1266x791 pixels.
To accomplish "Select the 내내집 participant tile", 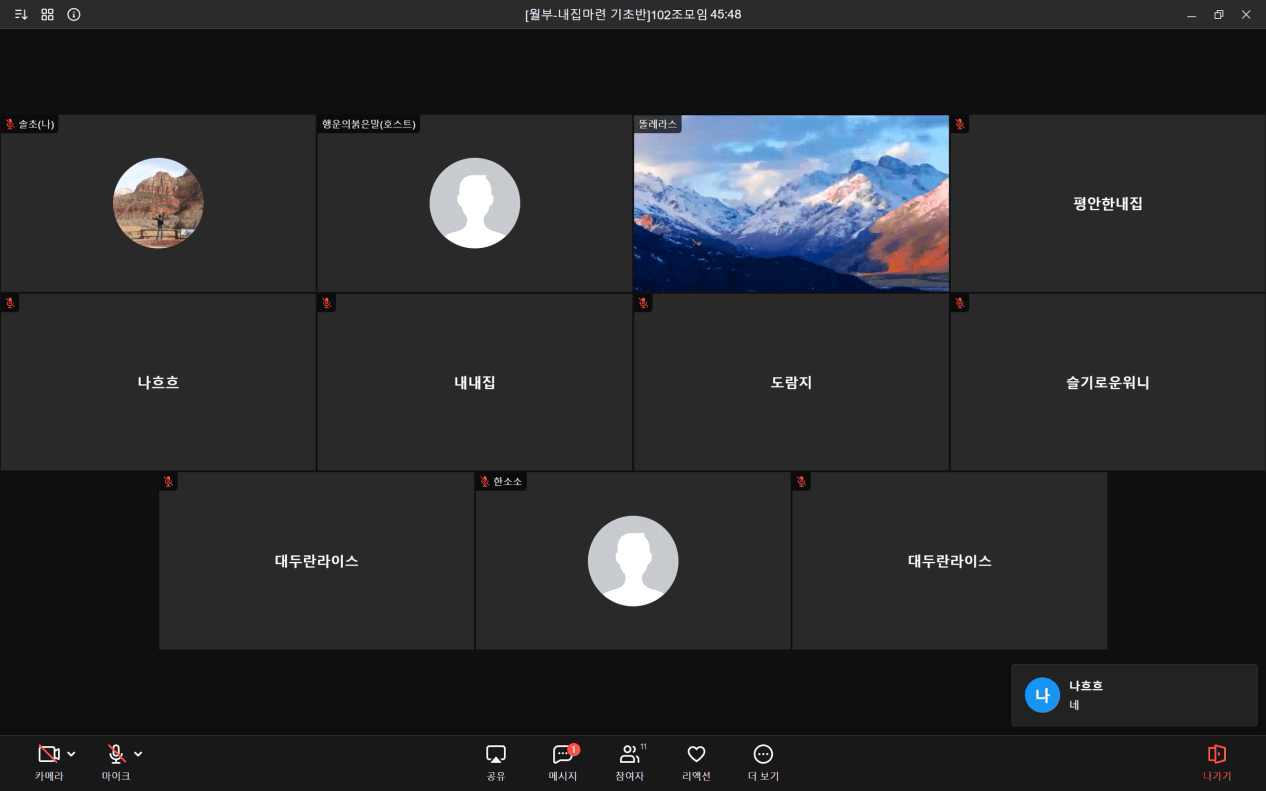I will pos(475,382).
